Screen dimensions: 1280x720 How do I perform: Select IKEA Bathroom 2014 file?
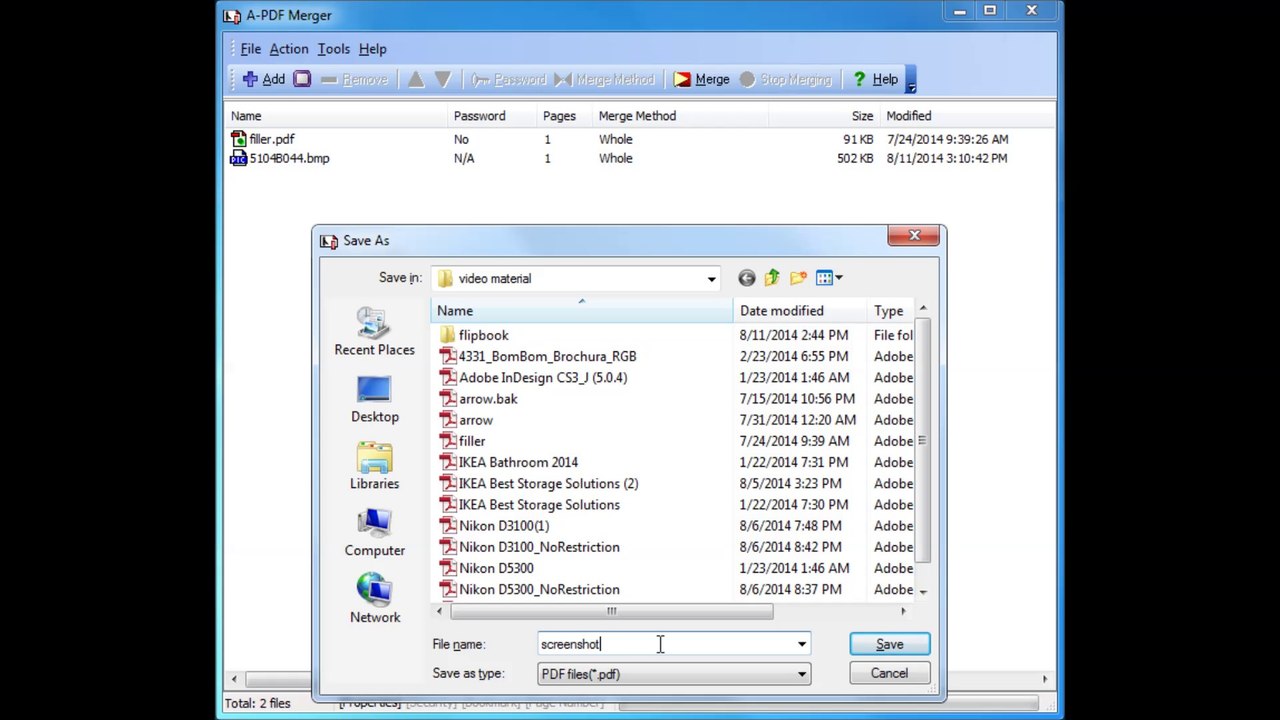(x=509, y=462)
